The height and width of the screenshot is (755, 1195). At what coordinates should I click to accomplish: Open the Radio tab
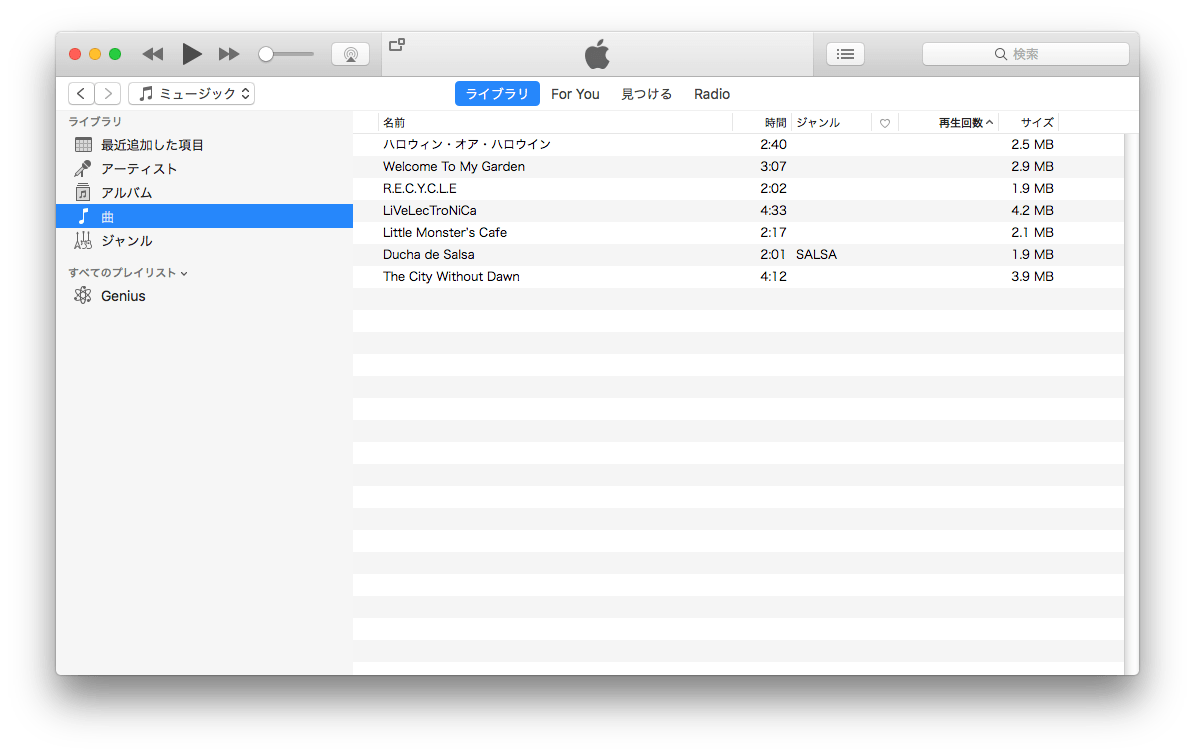712,94
